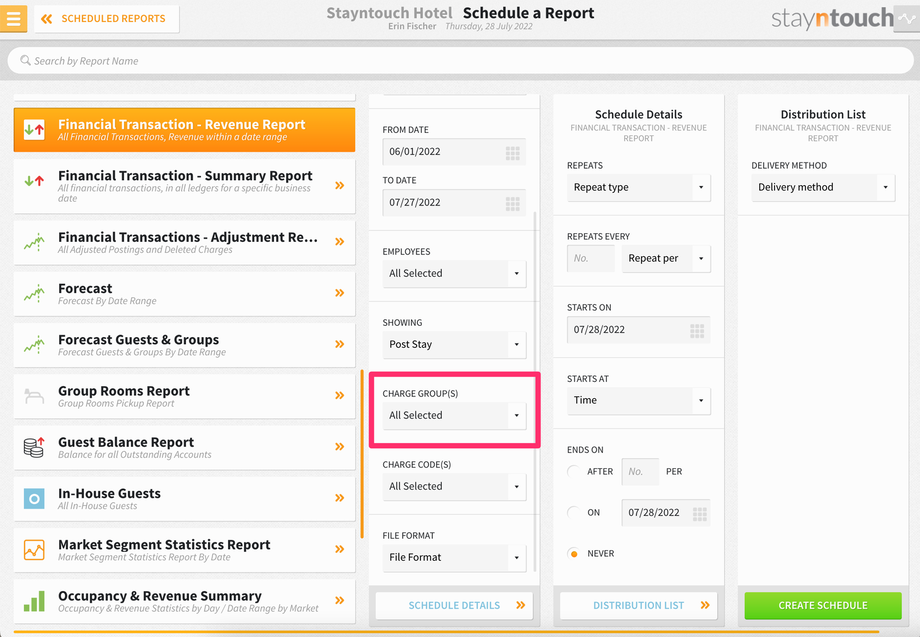
Task: Click chevrons beside Forecast Guests & Groups
Action: pyautogui.click(x=340, y=344)
